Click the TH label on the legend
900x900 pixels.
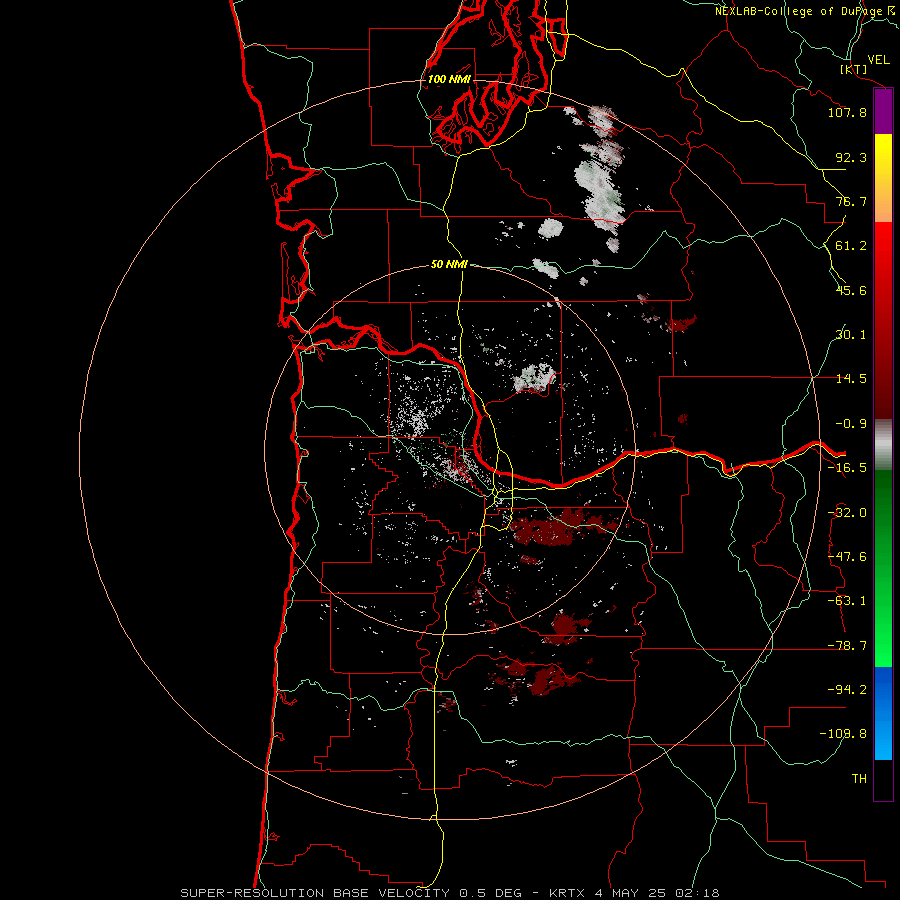tap(859, 778)
